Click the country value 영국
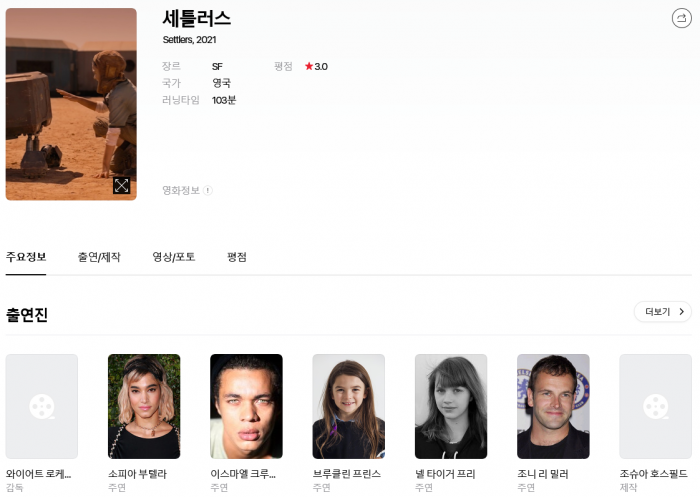The width and height of the screenshot is (700, 497). 221,83
